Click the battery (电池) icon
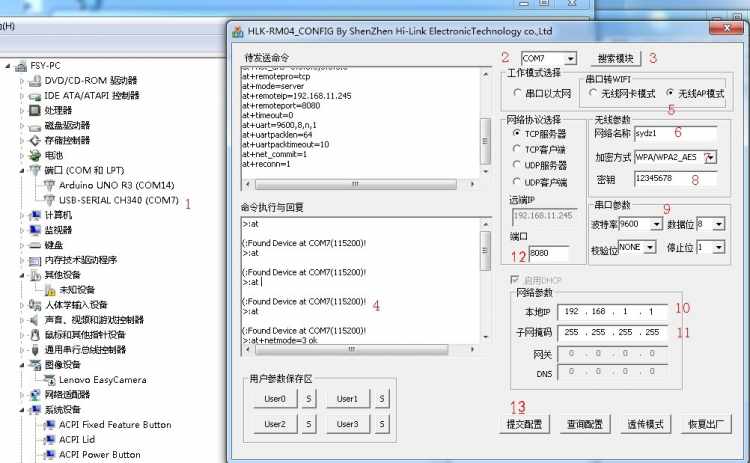 tap(35, 155)
